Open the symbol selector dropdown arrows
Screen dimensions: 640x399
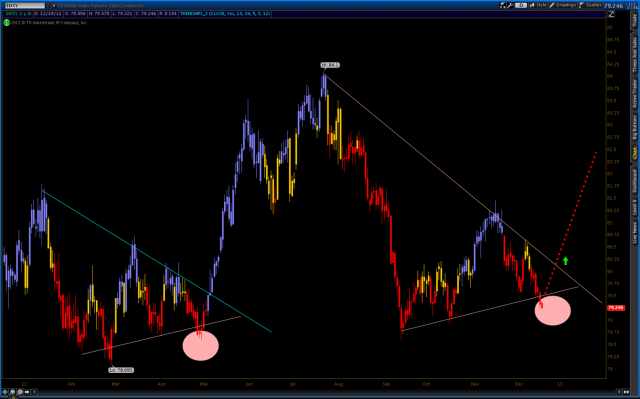[x=48, y=5]
